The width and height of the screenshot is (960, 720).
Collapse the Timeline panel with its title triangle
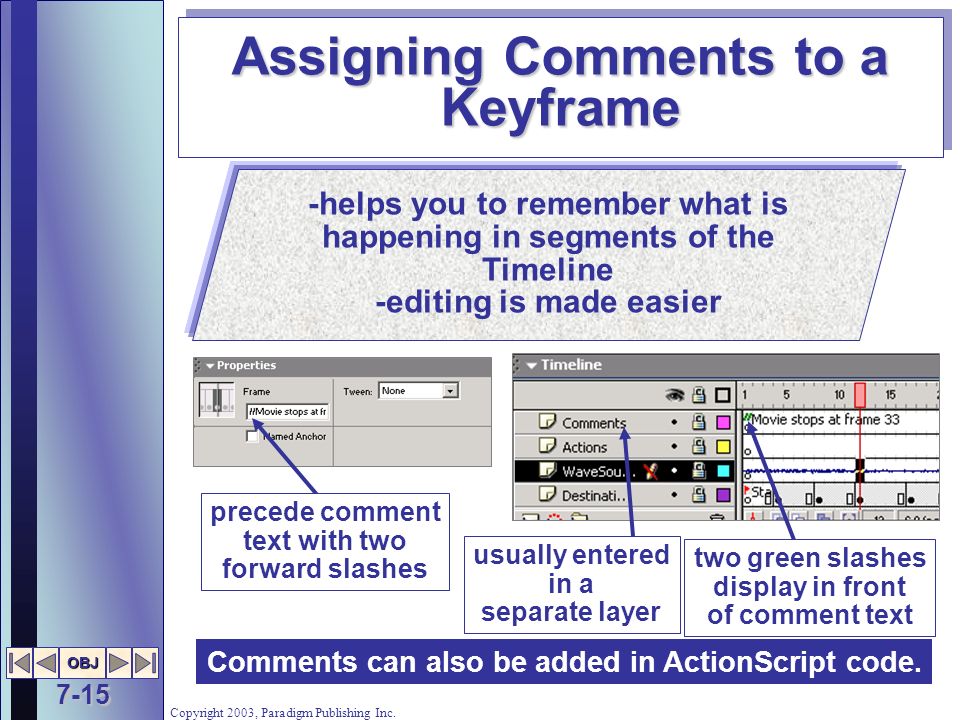click(531, 366)
